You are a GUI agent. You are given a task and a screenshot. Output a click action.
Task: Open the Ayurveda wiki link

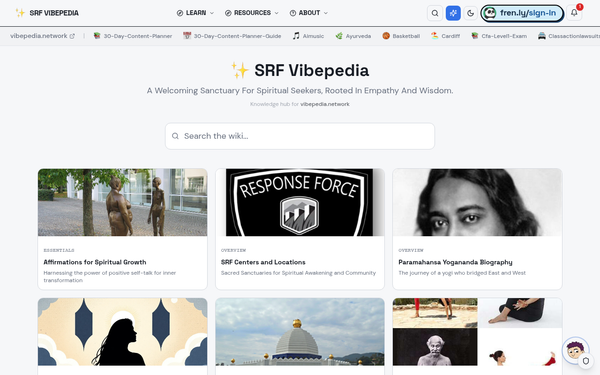(x=353, y=36)
